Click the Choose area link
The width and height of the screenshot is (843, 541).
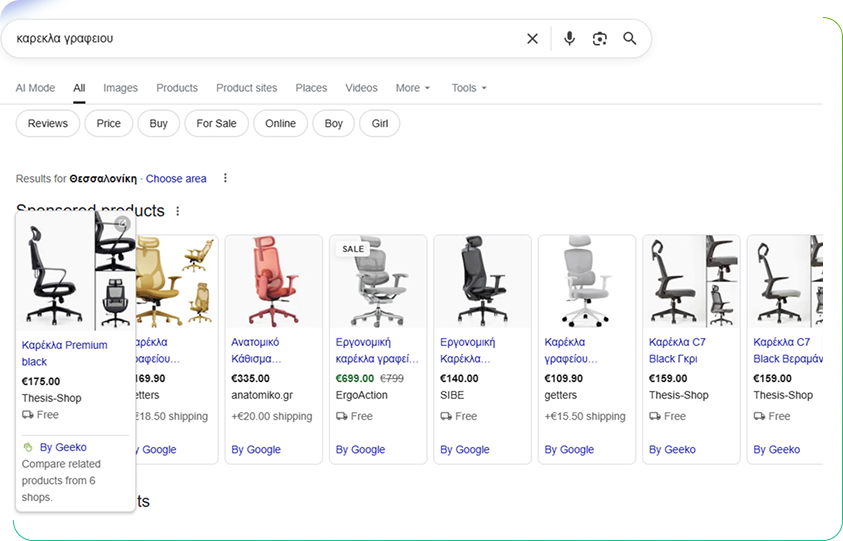click(176, 179)
